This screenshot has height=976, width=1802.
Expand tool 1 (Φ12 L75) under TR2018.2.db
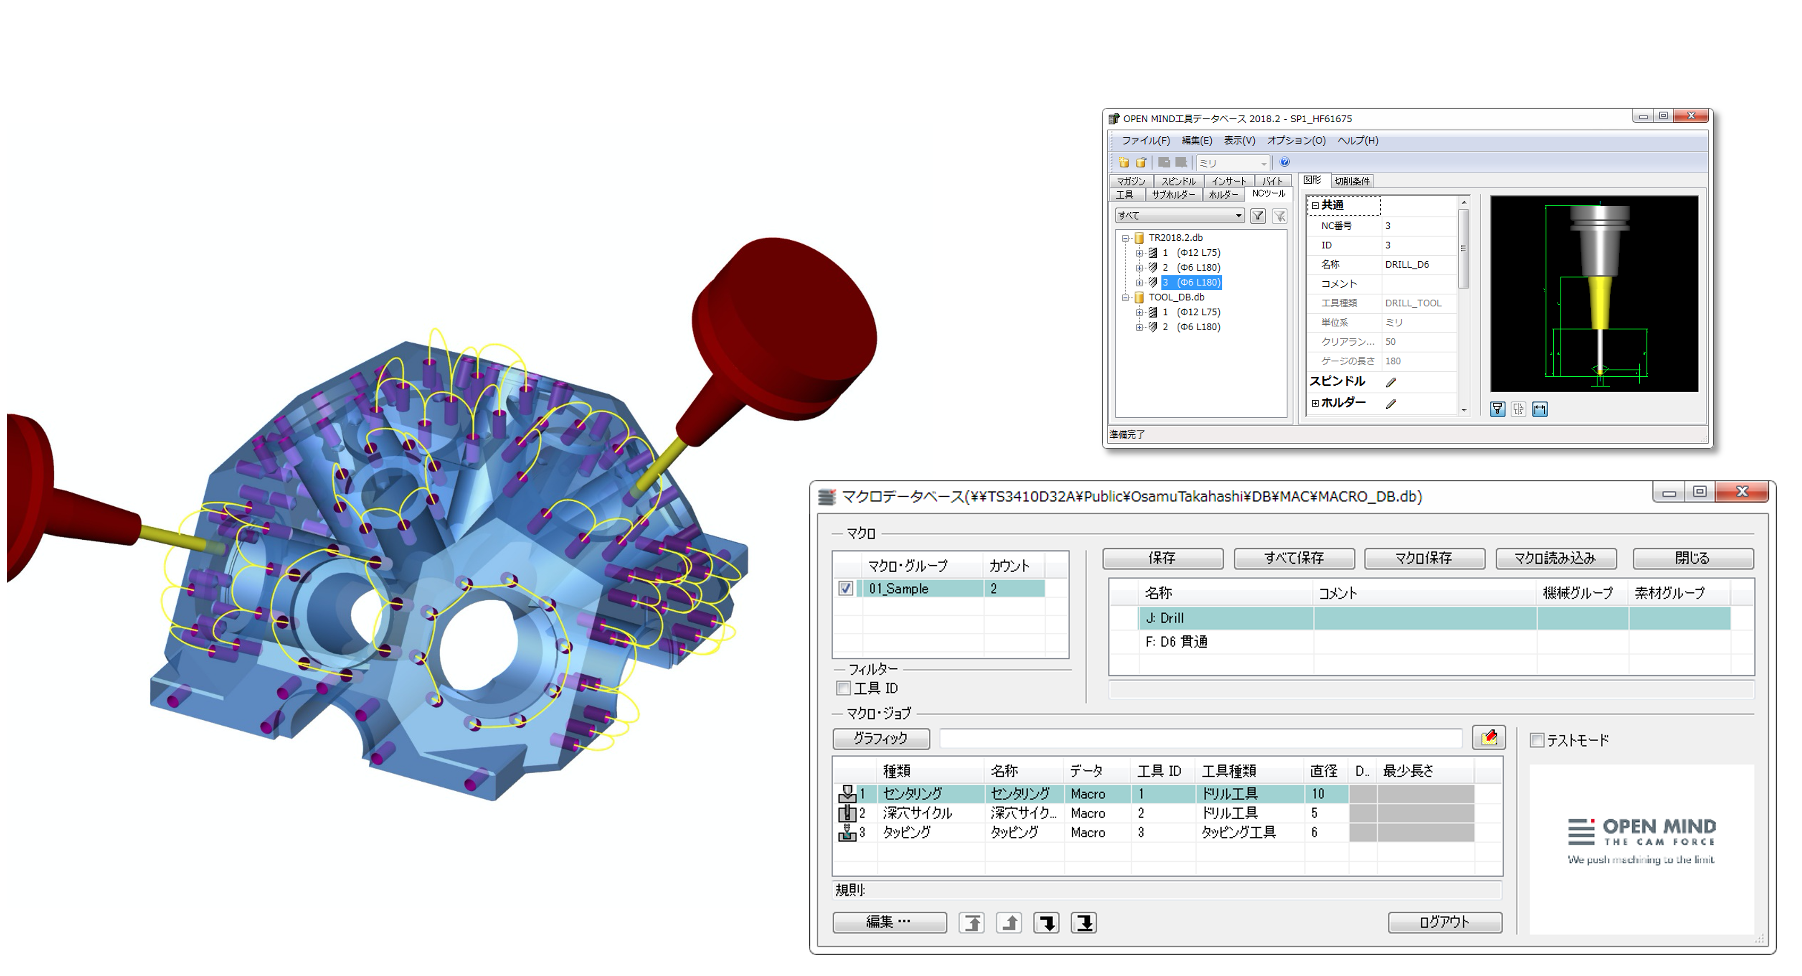tap(1139, 253)
